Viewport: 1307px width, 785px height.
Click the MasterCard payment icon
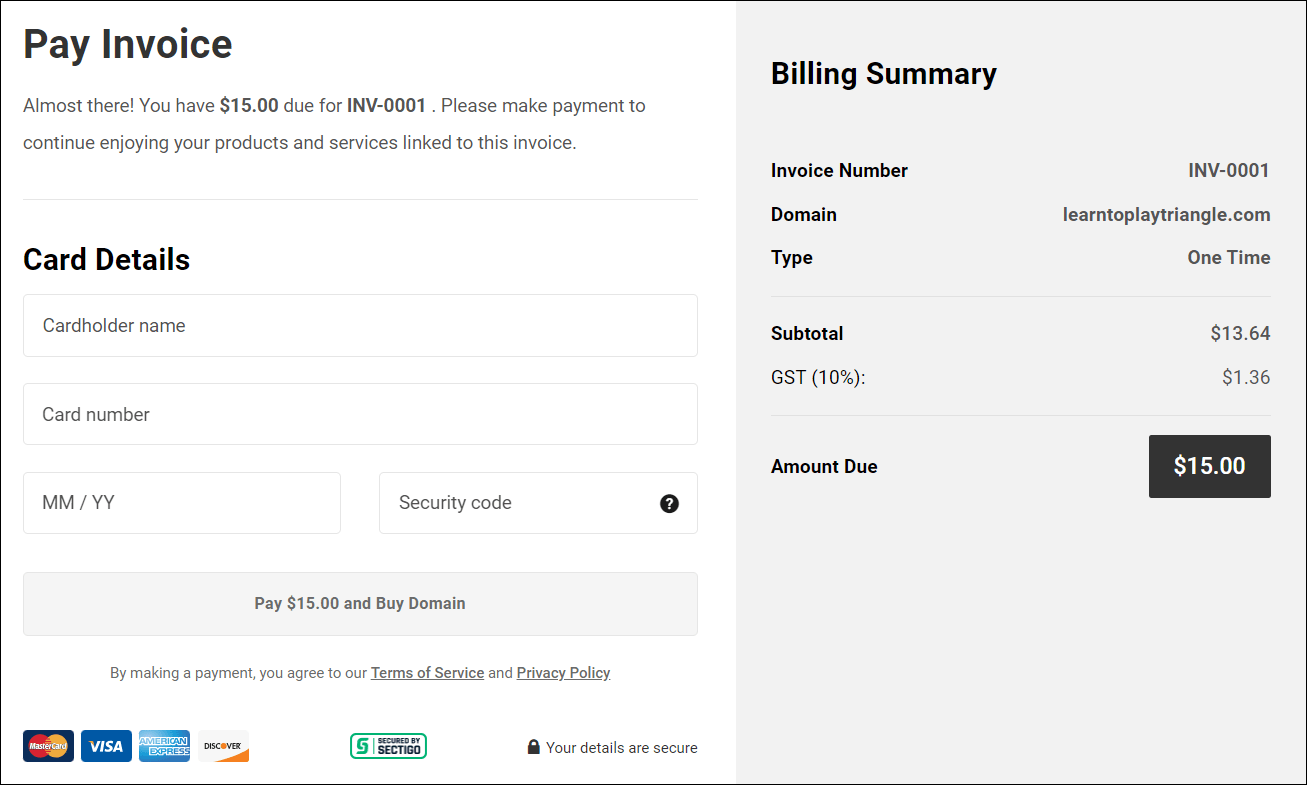48,746
